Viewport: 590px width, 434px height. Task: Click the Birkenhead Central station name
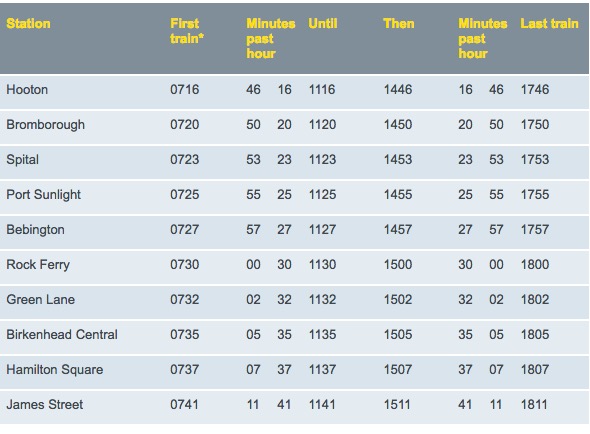pos(62,335)
